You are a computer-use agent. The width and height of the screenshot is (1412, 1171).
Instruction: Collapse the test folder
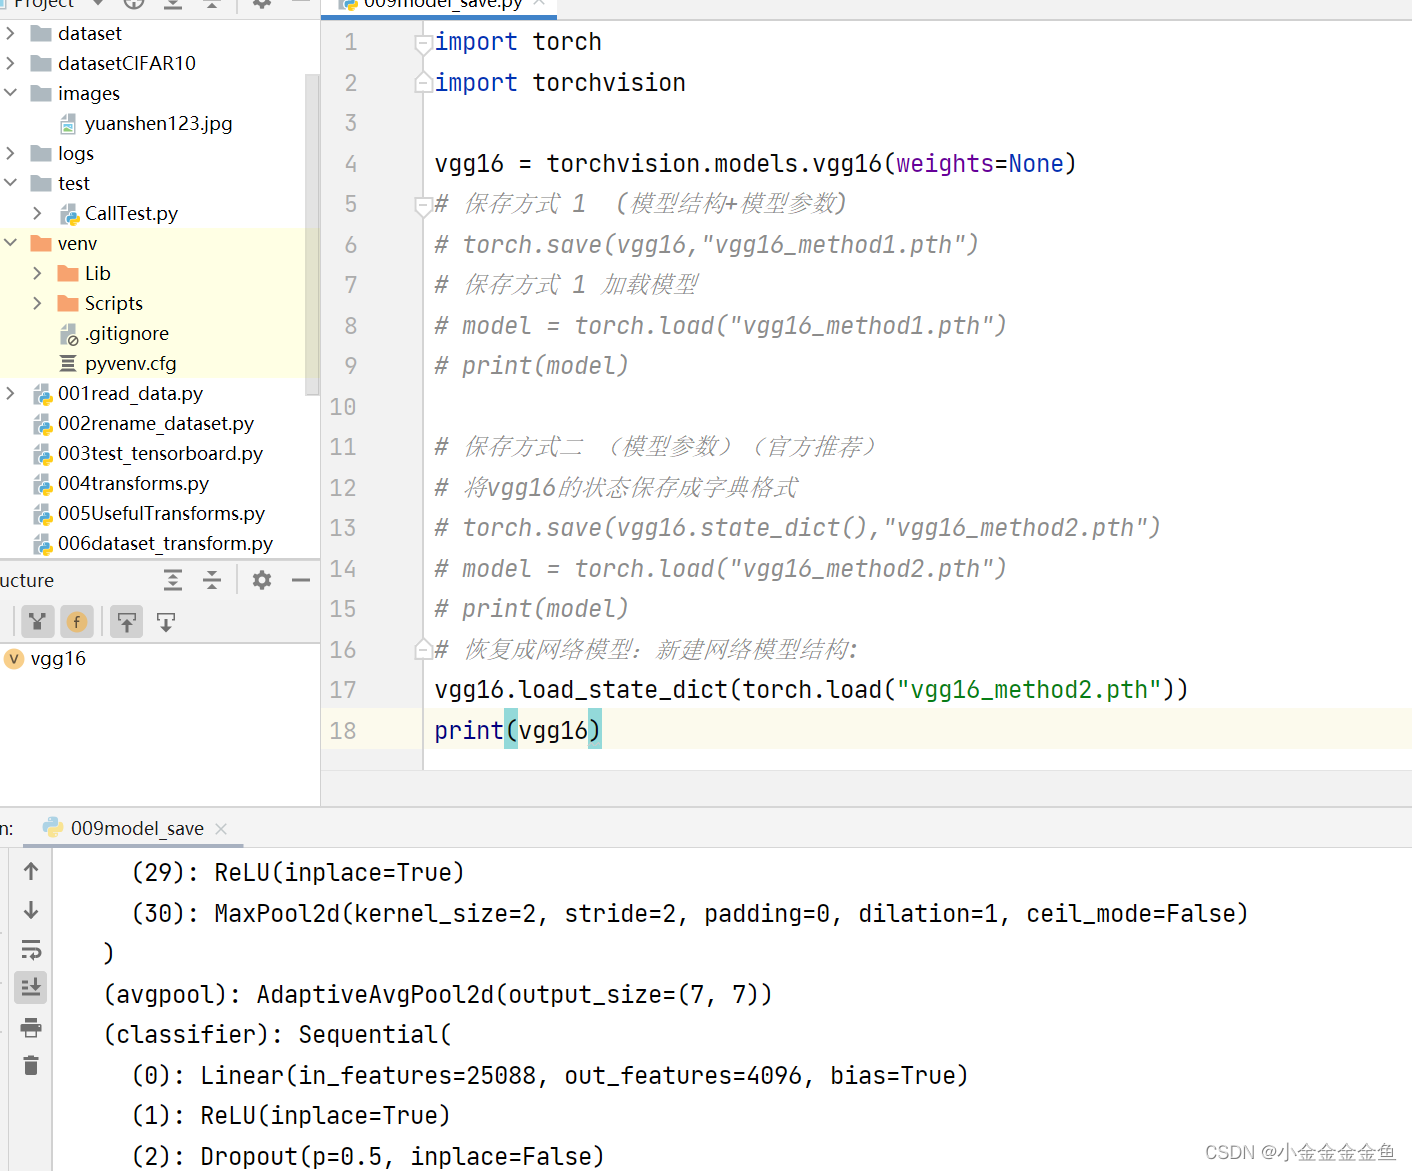pyautogui.click(x=10, y=183)
